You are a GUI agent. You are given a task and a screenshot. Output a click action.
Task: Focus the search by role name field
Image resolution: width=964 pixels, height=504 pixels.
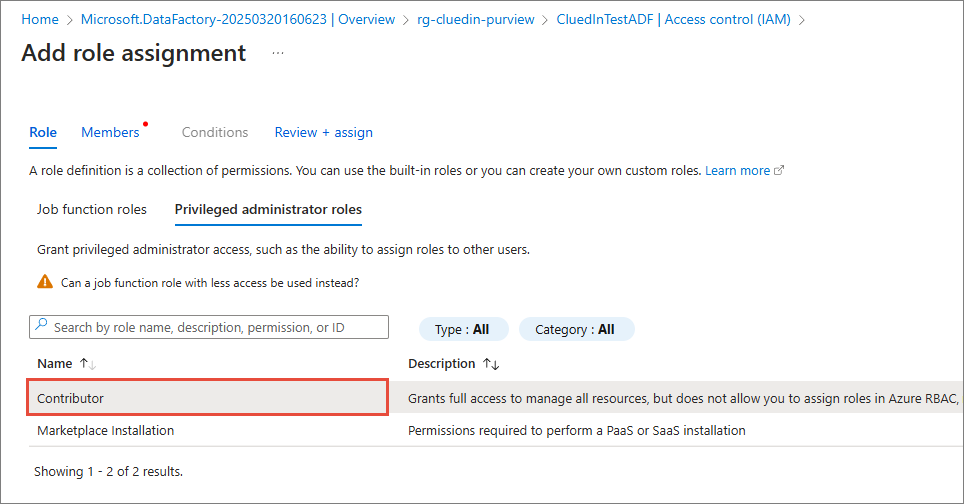coord(209,327)
